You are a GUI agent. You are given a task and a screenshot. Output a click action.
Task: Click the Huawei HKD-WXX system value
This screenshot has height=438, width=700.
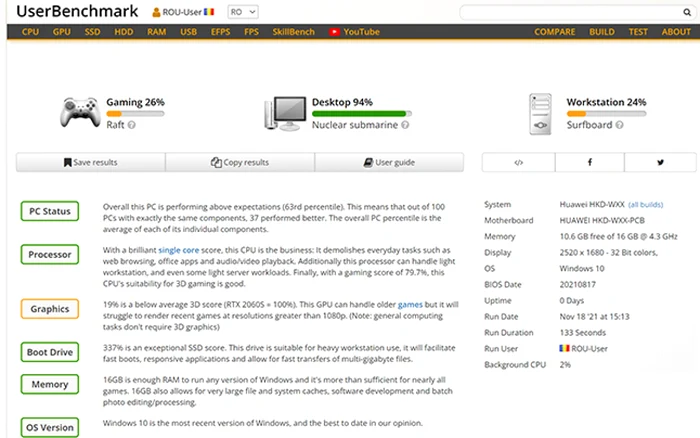tap(592, 204)
